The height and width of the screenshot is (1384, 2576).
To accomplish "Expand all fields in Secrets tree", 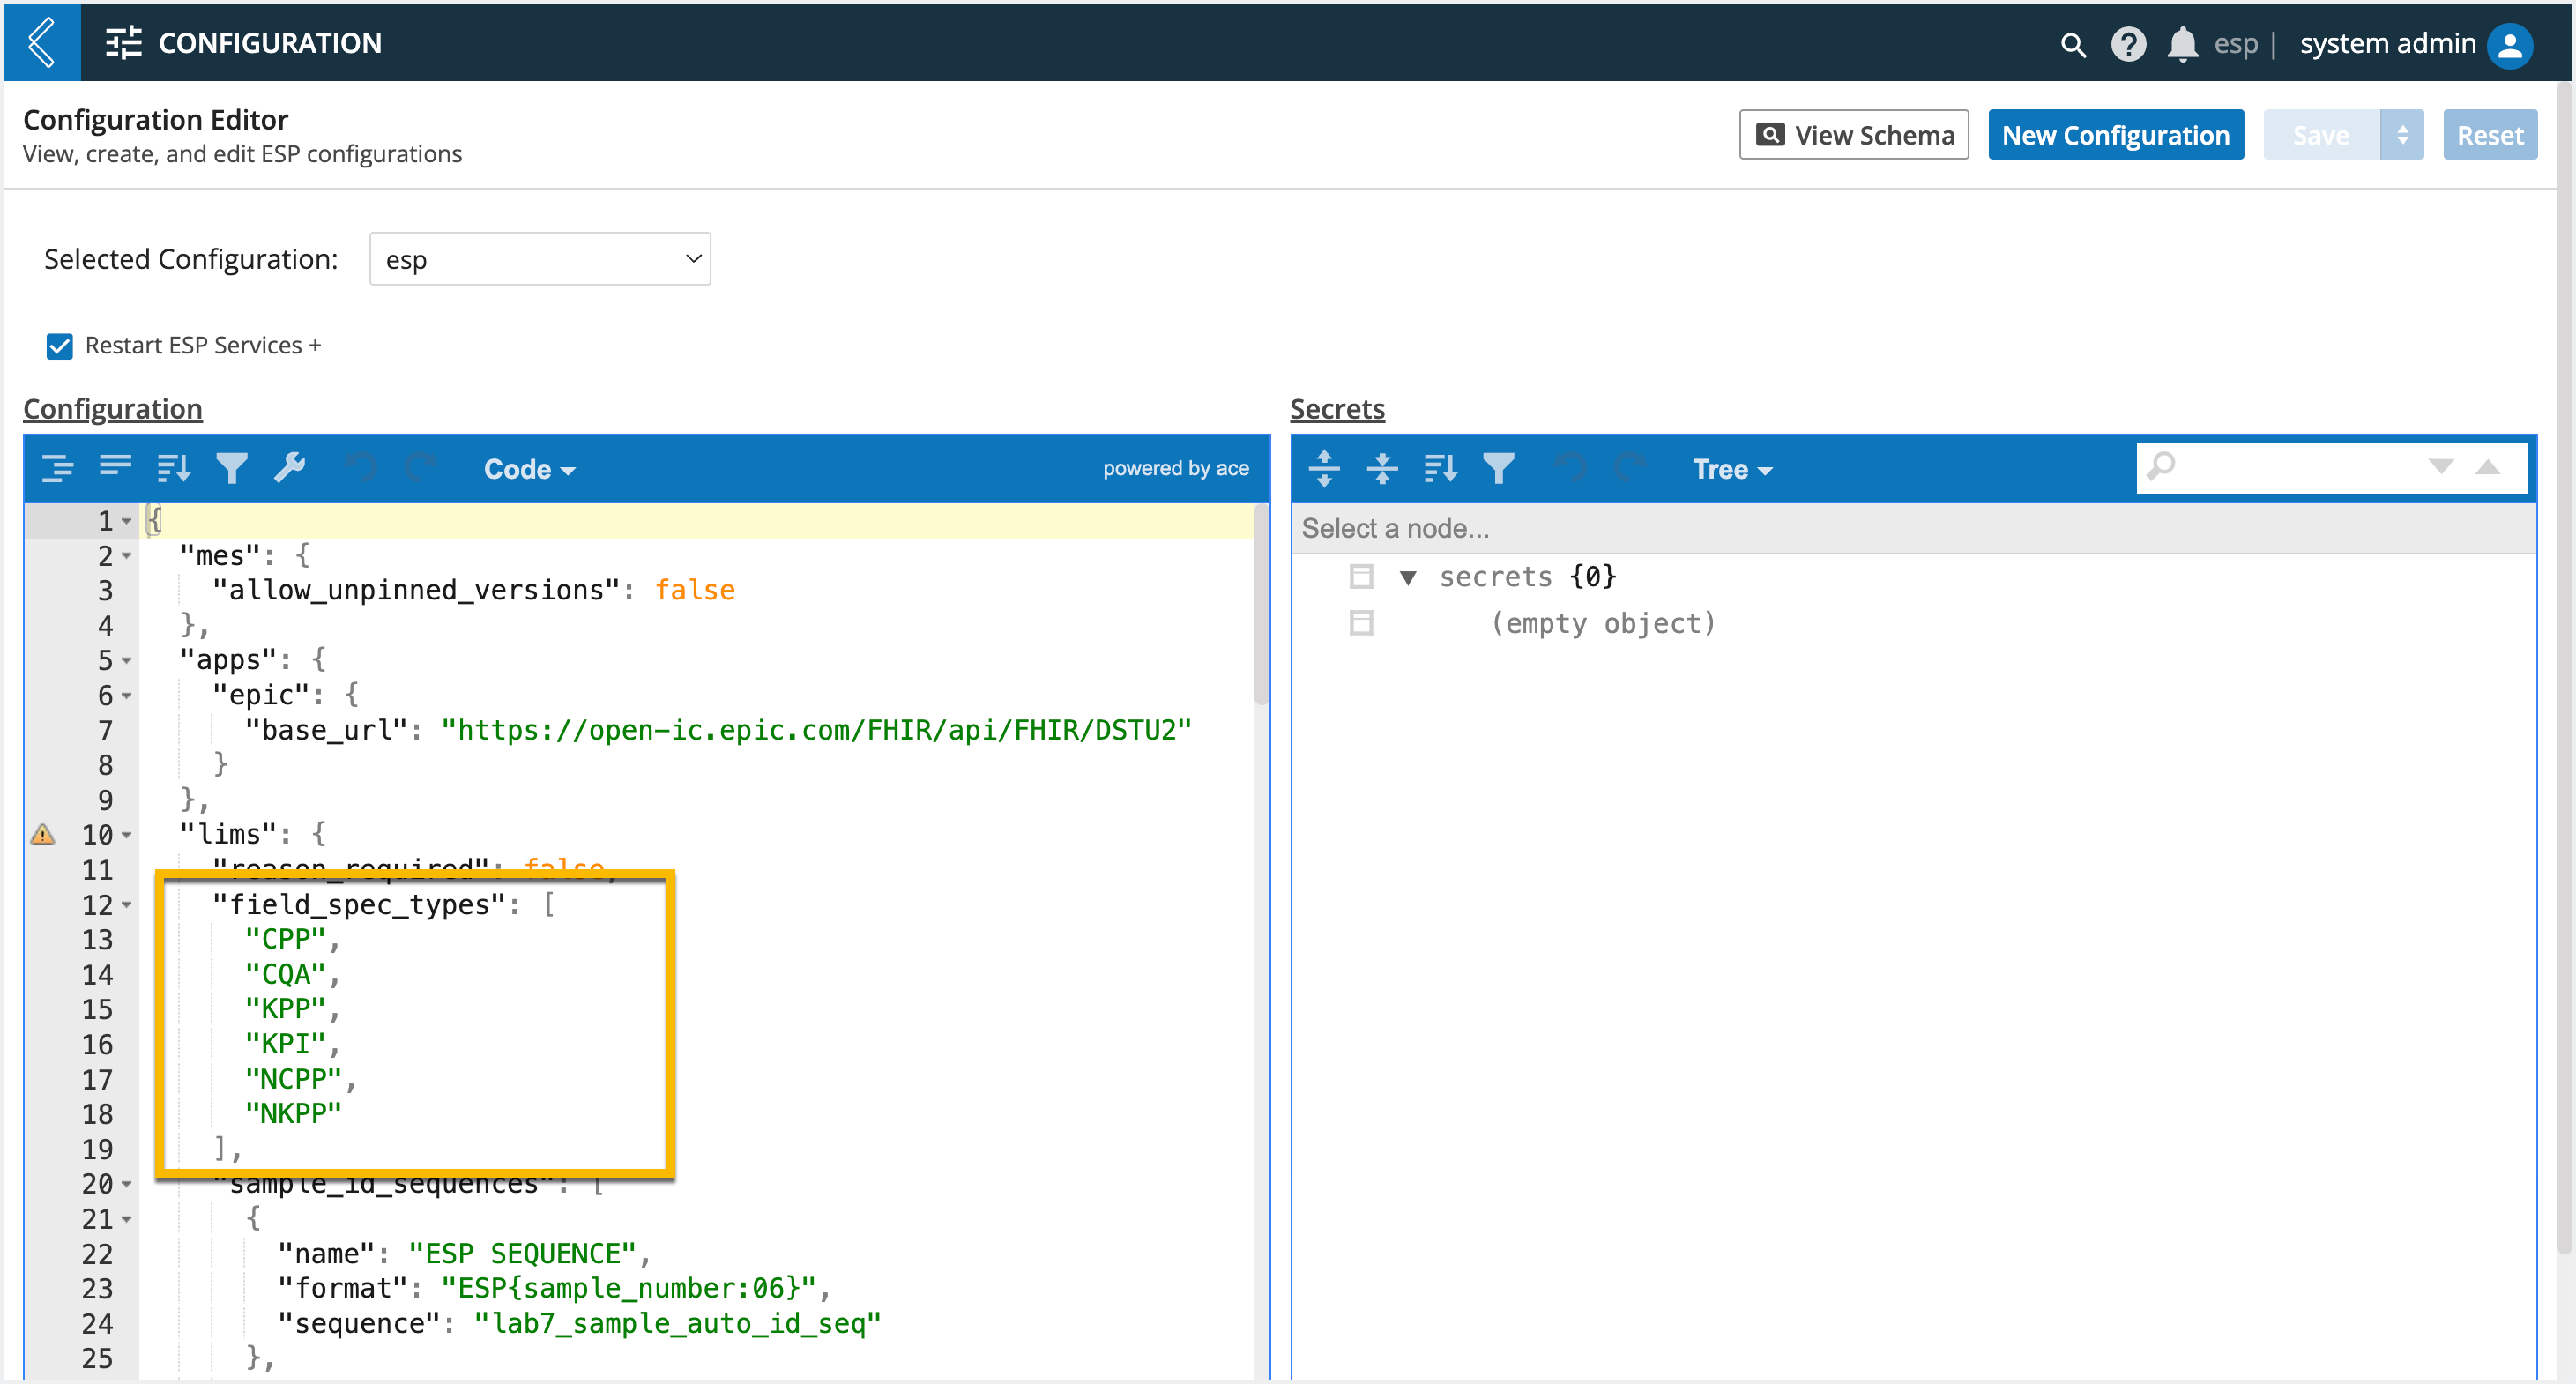I will (x=1324, y=468).
